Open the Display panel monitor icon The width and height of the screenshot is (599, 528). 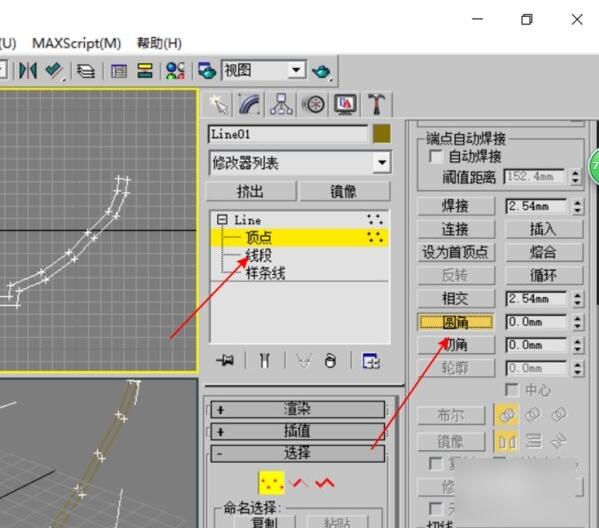(x=345, y=104)
